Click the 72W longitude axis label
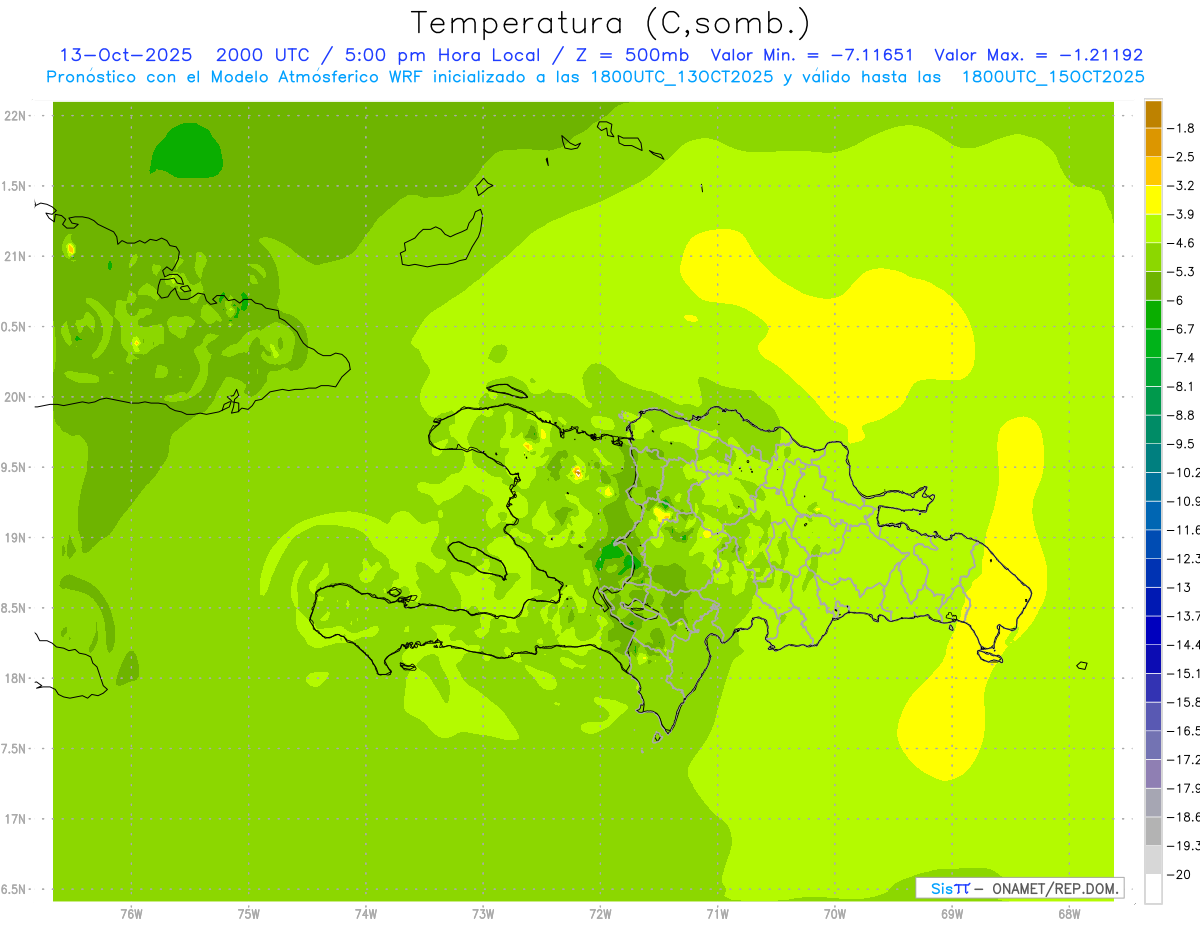The height and width of the screenshot is (927, 1200). point(600,914)
